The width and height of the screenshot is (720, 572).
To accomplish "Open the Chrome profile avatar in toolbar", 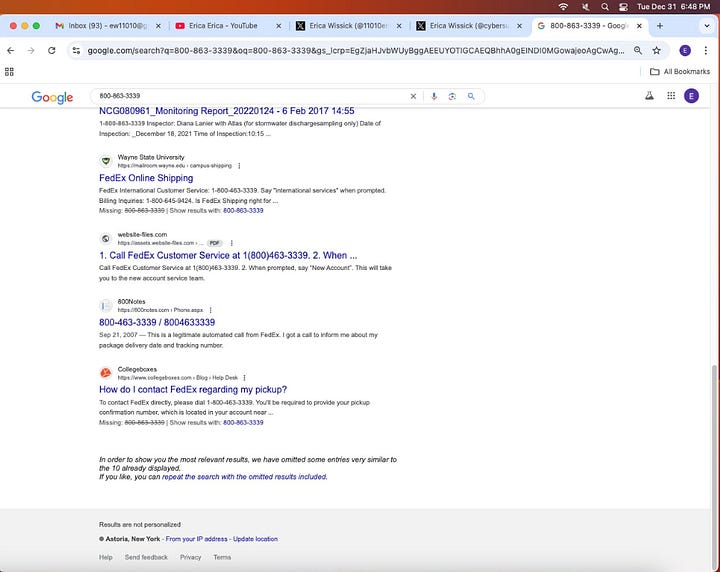I will click(x=685, y=50).
